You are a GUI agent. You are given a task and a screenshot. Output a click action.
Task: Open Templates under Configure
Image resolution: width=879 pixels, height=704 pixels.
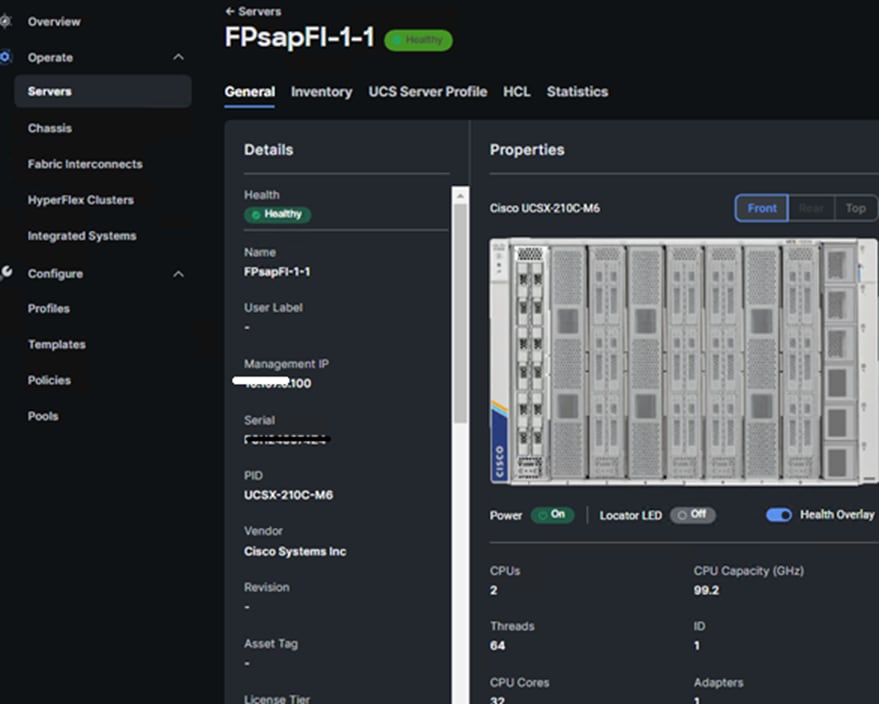click(x=57, y=345)
